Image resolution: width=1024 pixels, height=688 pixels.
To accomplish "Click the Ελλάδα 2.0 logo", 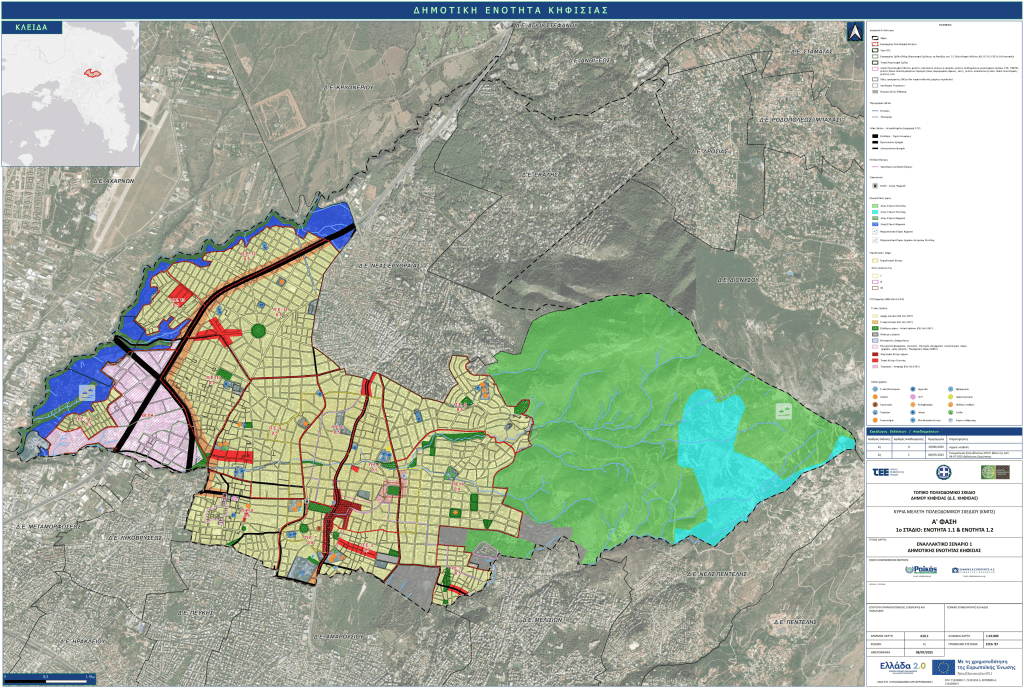I will click(x=902, y=666).
